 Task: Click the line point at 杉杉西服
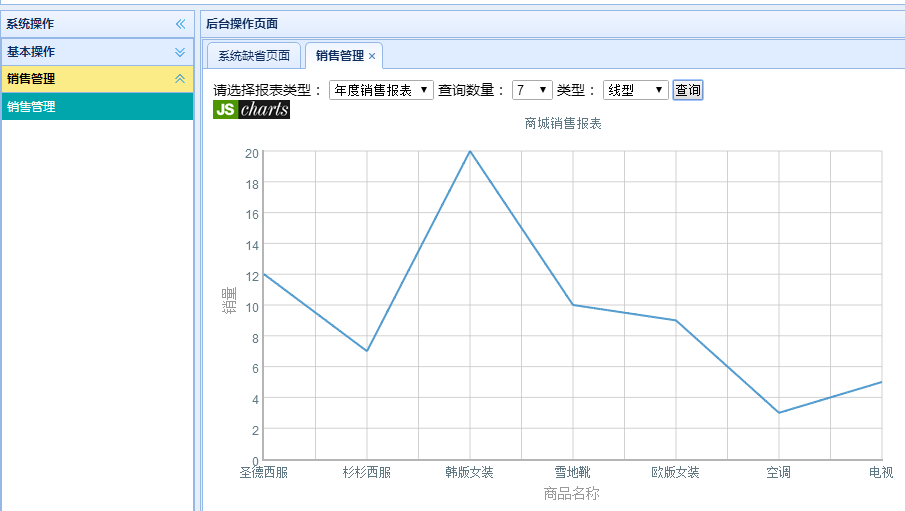pyautogui.click(x=367, y=350)
